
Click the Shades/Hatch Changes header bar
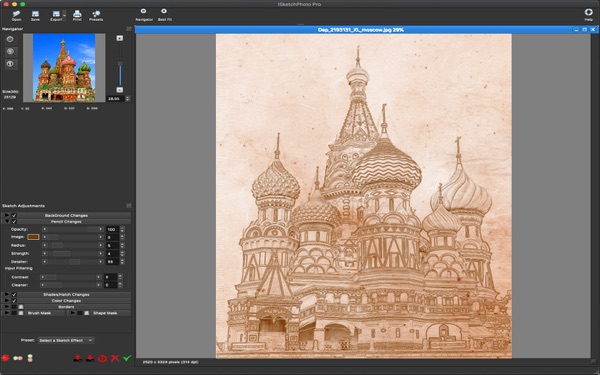(x=67, y=295)
